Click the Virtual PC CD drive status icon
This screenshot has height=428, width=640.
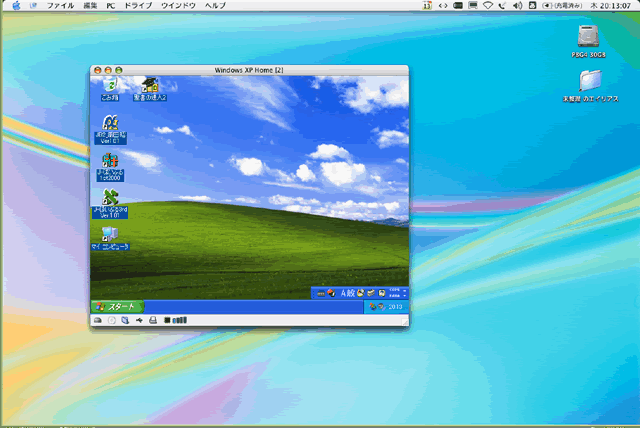tap(111, 321)
